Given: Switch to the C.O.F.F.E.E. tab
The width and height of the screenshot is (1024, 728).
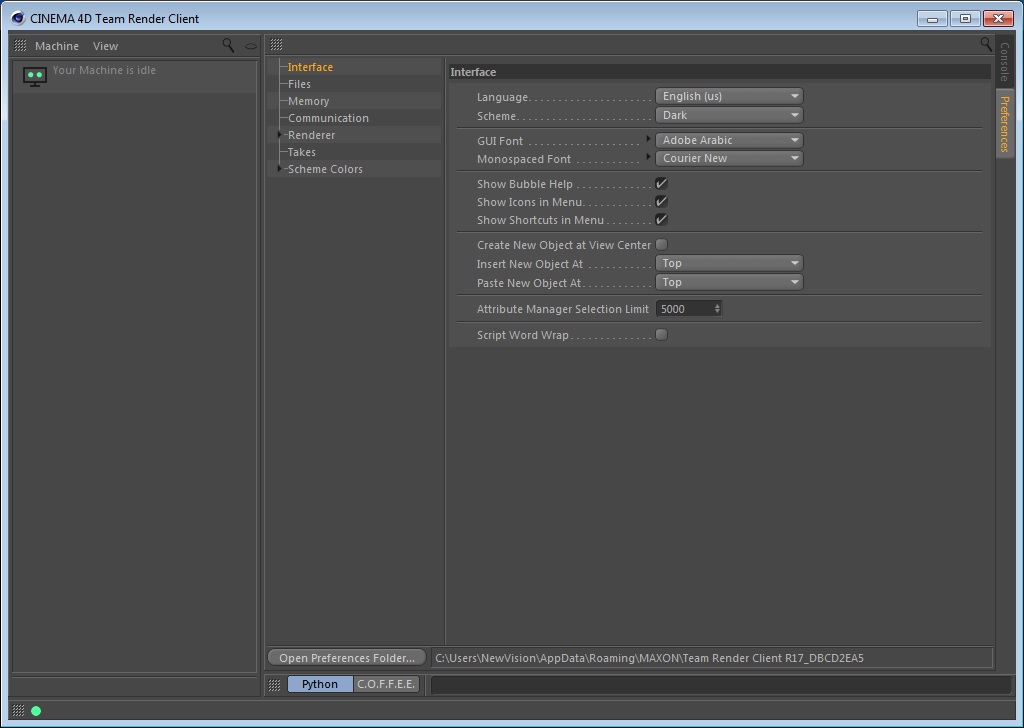Looking at the screenshot, I should coord(386,684).
